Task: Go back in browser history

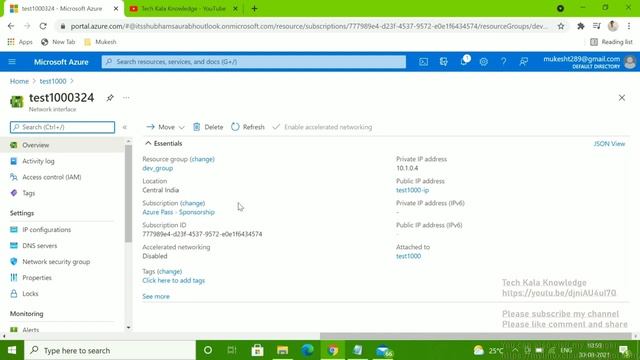Action: [x=11, y=26]
